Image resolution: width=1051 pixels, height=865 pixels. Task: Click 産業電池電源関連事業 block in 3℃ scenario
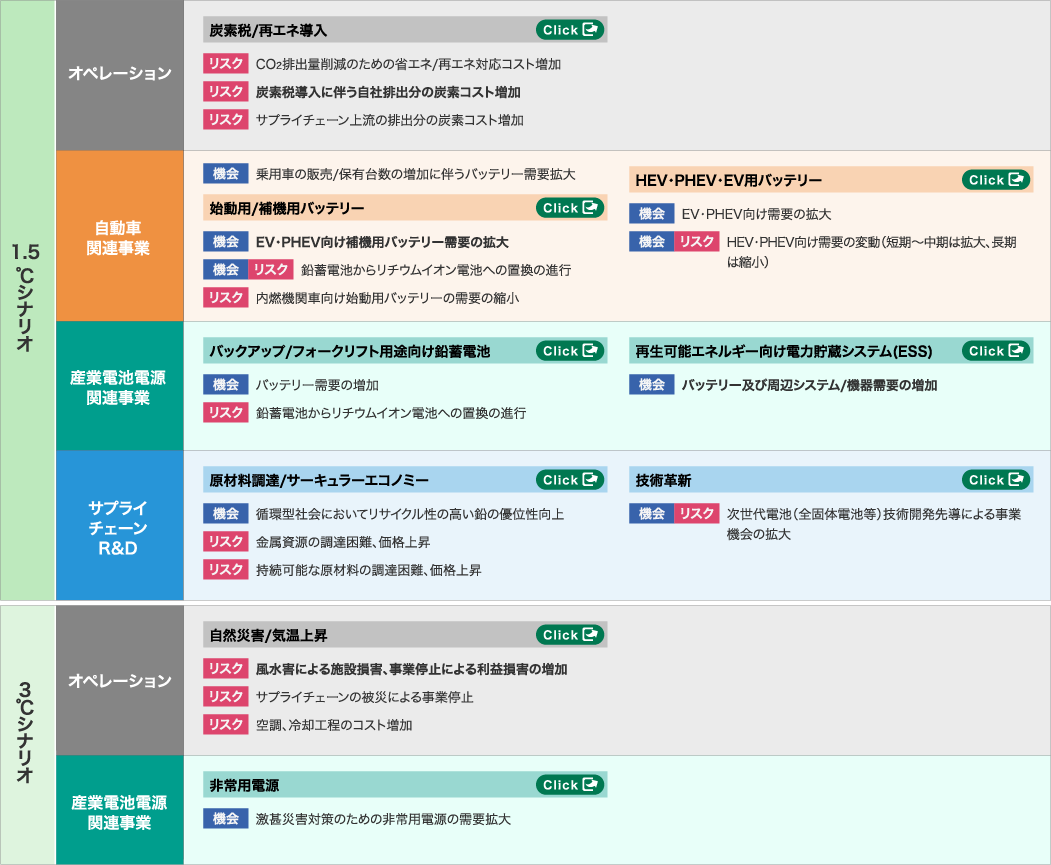click(119, 810)
